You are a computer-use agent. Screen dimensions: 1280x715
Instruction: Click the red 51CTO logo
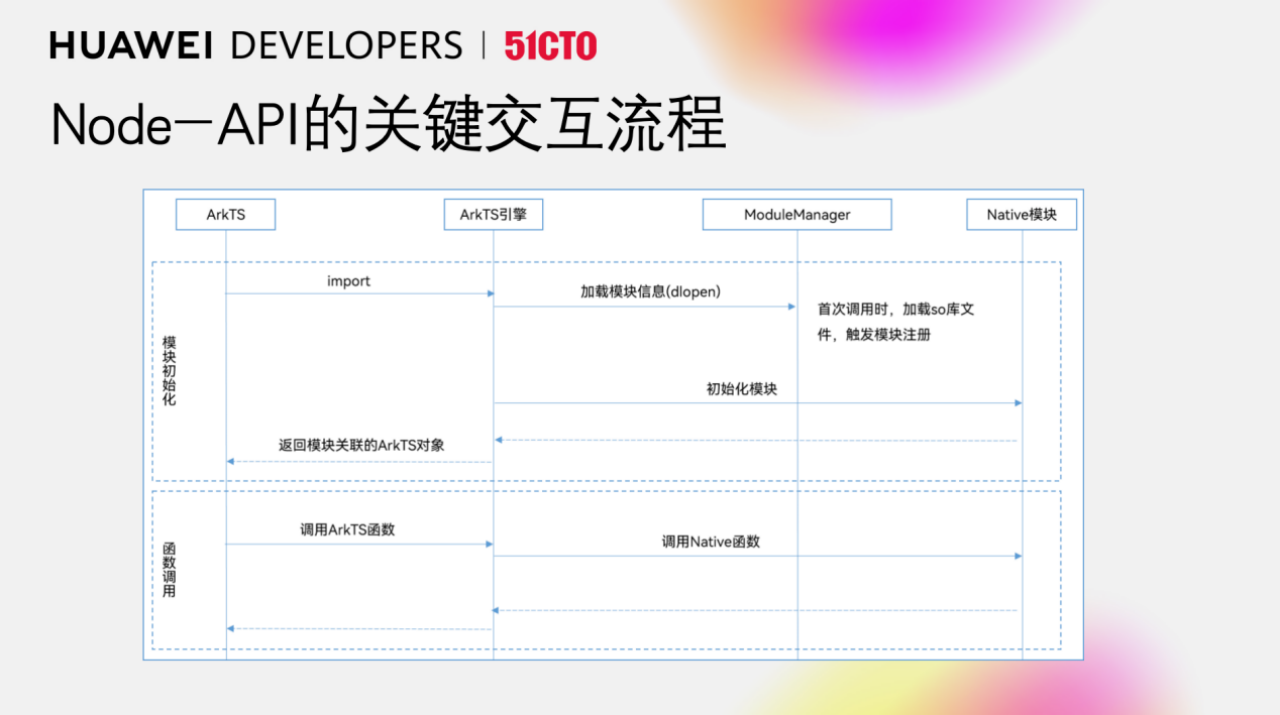tap(550, 46)
